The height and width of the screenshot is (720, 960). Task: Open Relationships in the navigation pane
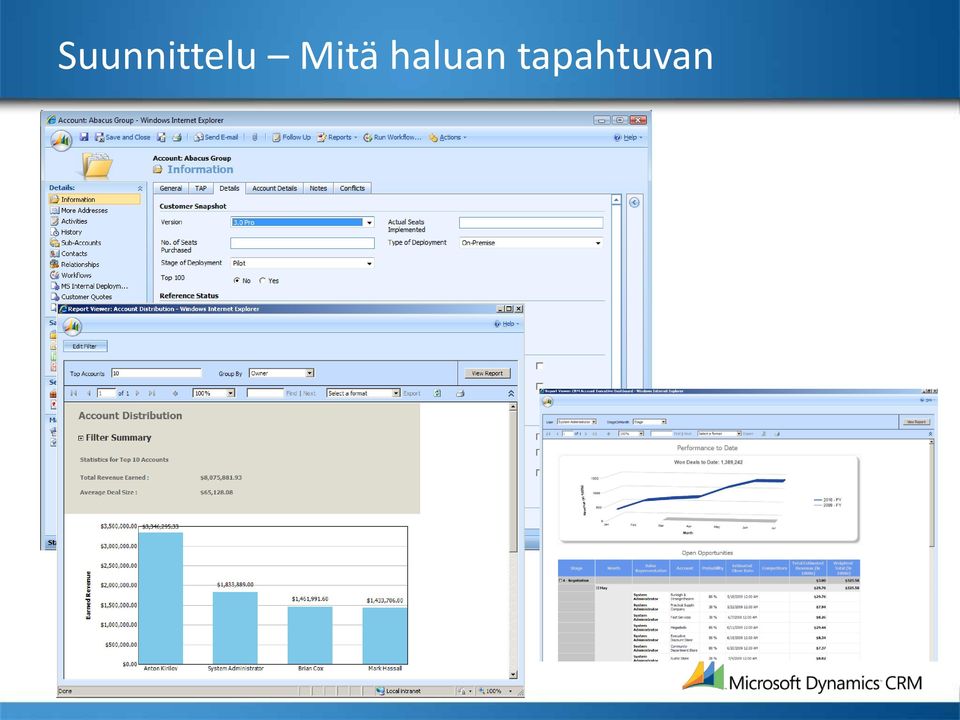pyautogui.click(x=75, y=264)
